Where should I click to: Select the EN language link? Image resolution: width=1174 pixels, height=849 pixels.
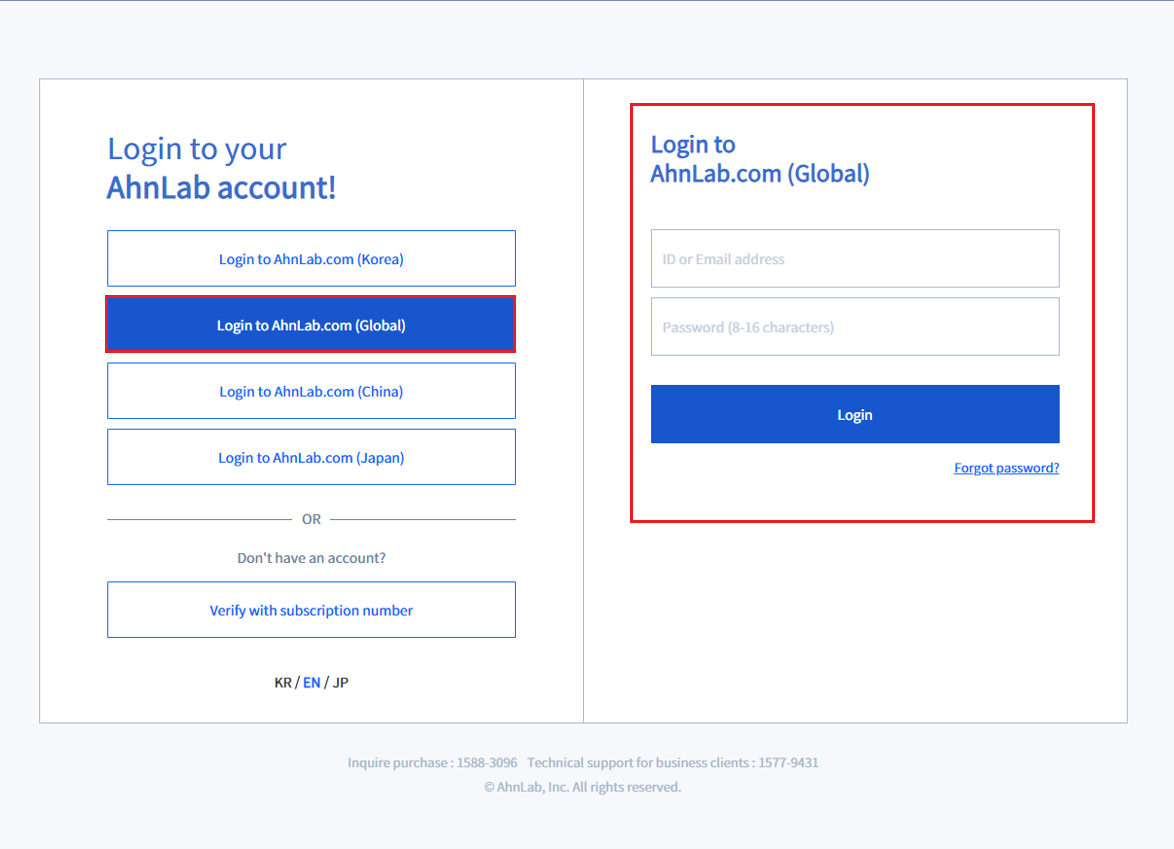point(311,683)
